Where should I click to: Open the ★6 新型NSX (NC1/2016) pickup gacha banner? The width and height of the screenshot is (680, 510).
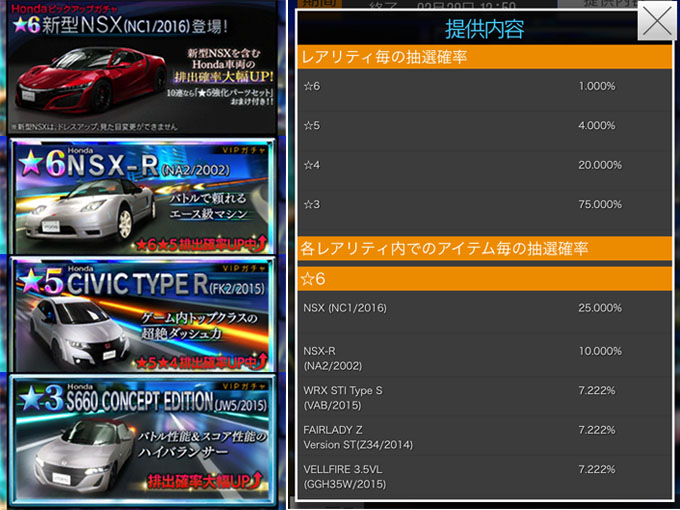pos(142,67)
